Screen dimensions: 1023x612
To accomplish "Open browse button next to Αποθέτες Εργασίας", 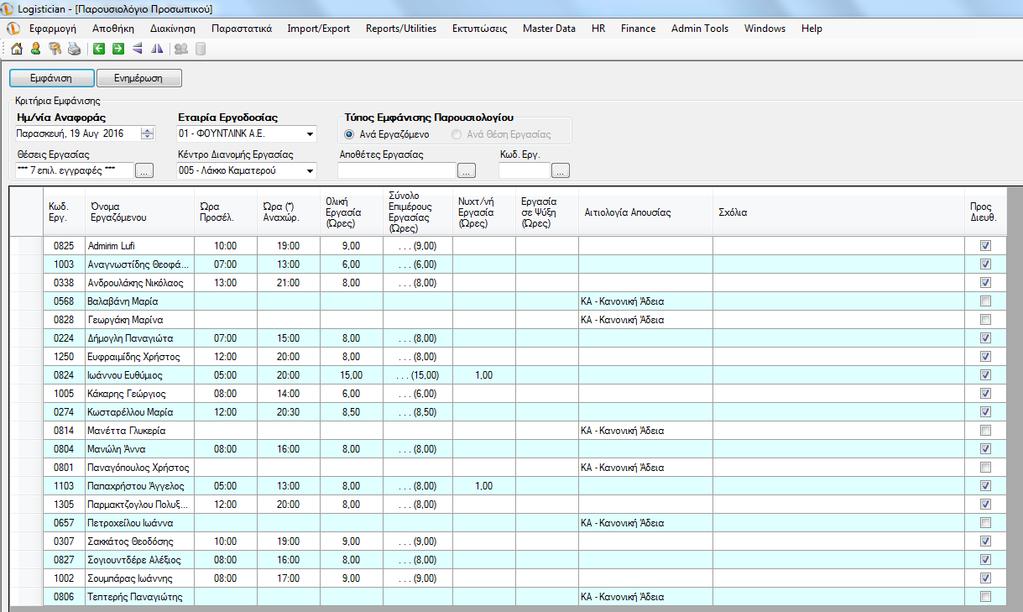I will pos(466,171).
